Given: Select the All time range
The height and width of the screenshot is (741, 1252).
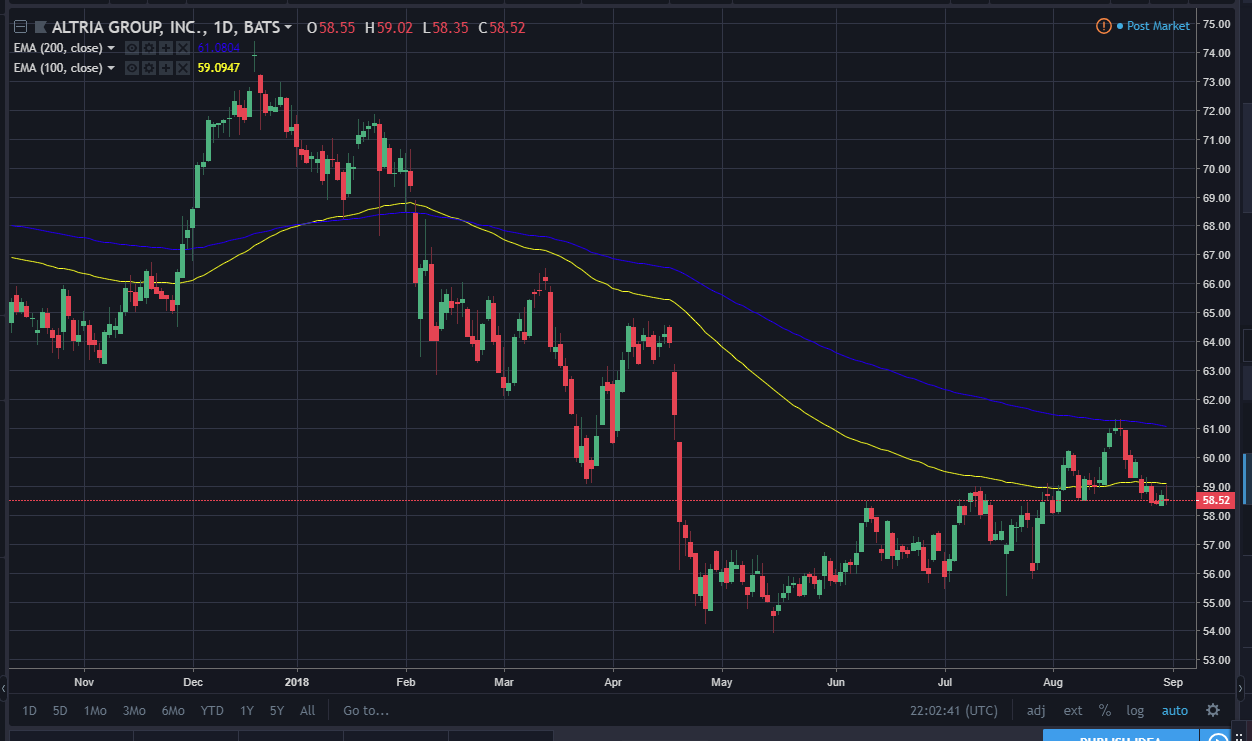Looking at the screenshot, I should click(307, 711).
